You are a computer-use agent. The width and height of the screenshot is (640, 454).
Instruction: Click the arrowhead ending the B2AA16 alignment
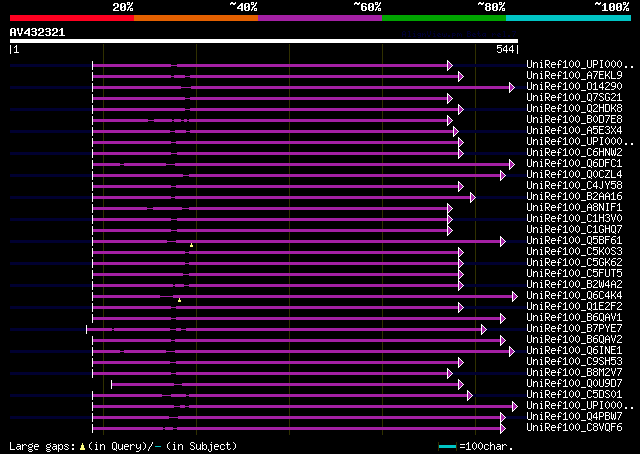[x=472, y=197]
